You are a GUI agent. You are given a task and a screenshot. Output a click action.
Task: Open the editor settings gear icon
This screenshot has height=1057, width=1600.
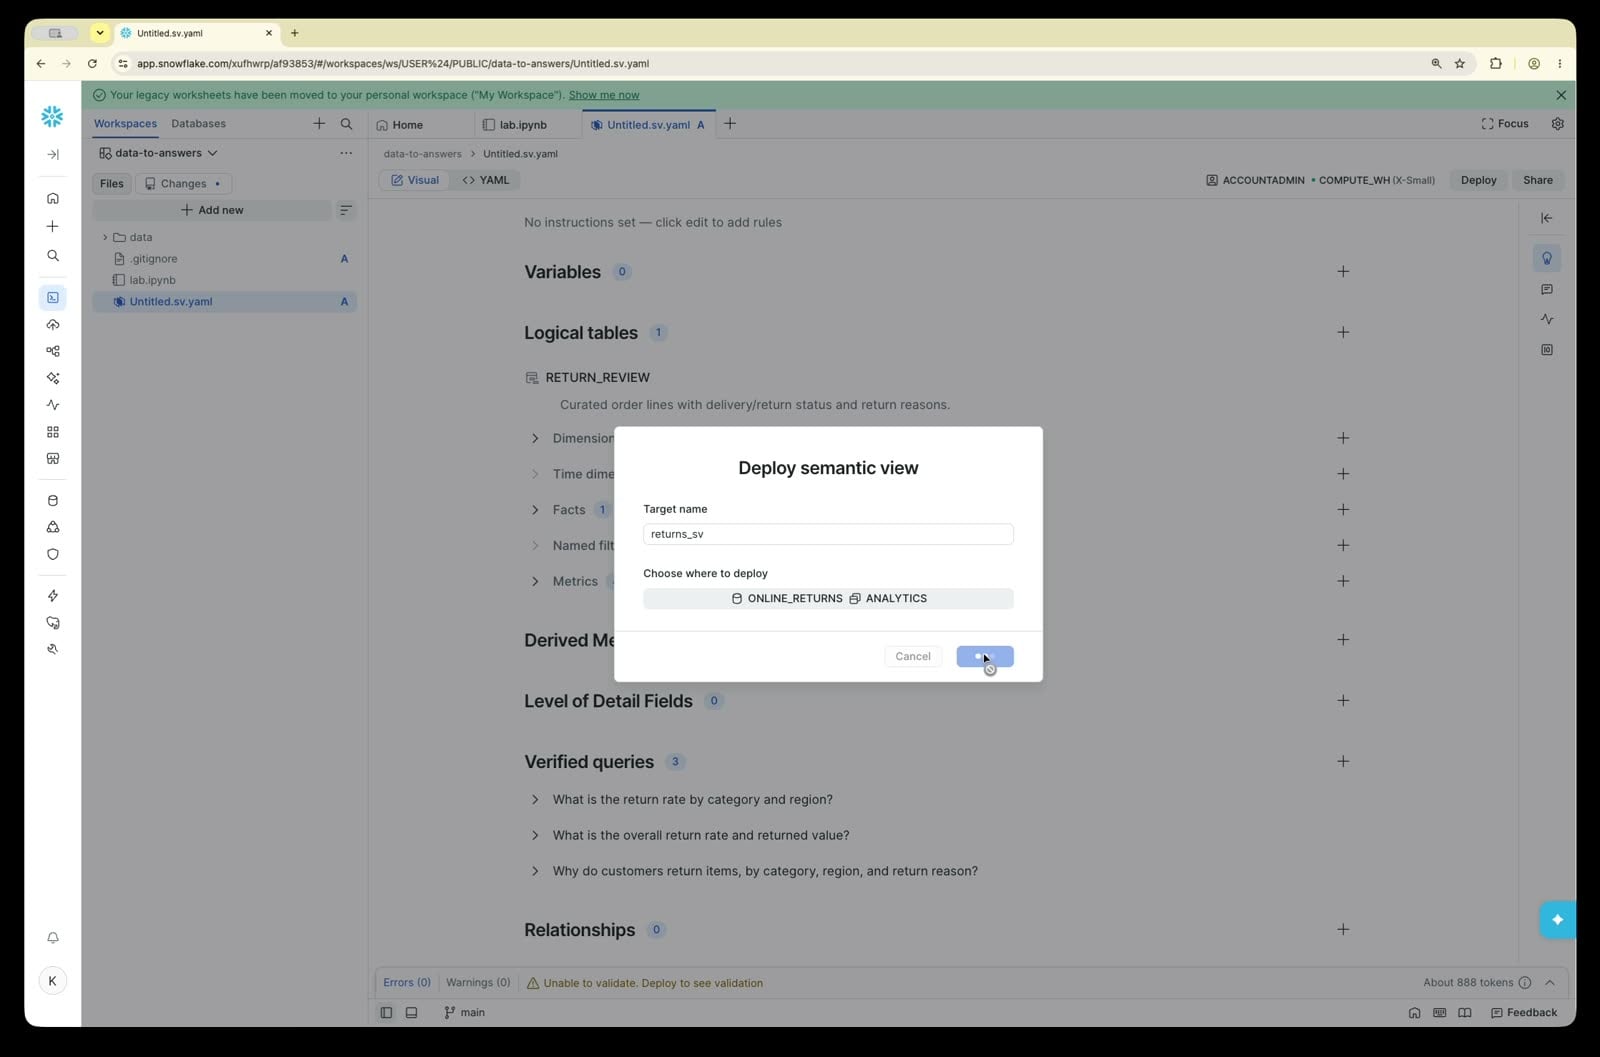point(1557,124)
